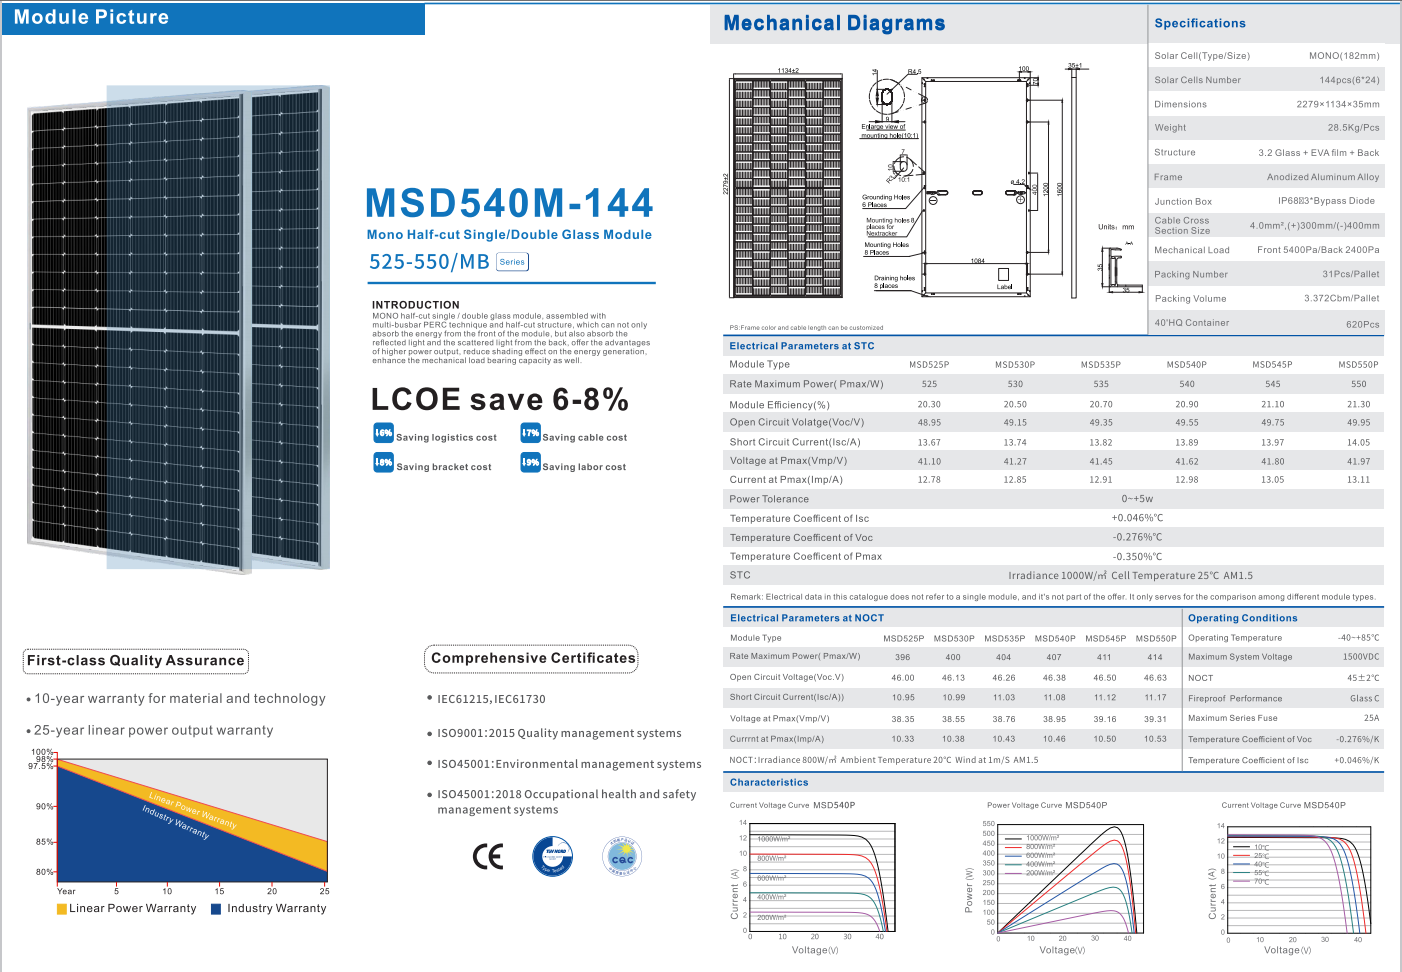The height and width of the screenshot is (972, 1402).
Task: Click the Solar Cells Number value '144pcs(6*24)'
Action: 1349,80
